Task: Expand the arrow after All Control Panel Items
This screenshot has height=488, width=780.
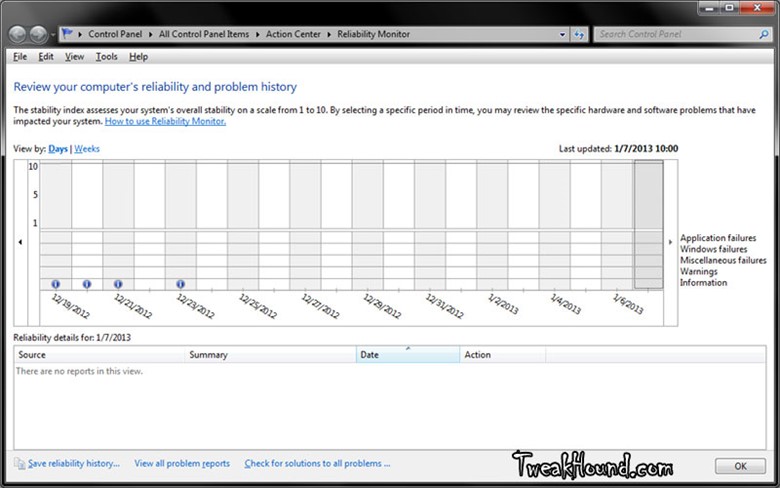Action: coord(258,34)
